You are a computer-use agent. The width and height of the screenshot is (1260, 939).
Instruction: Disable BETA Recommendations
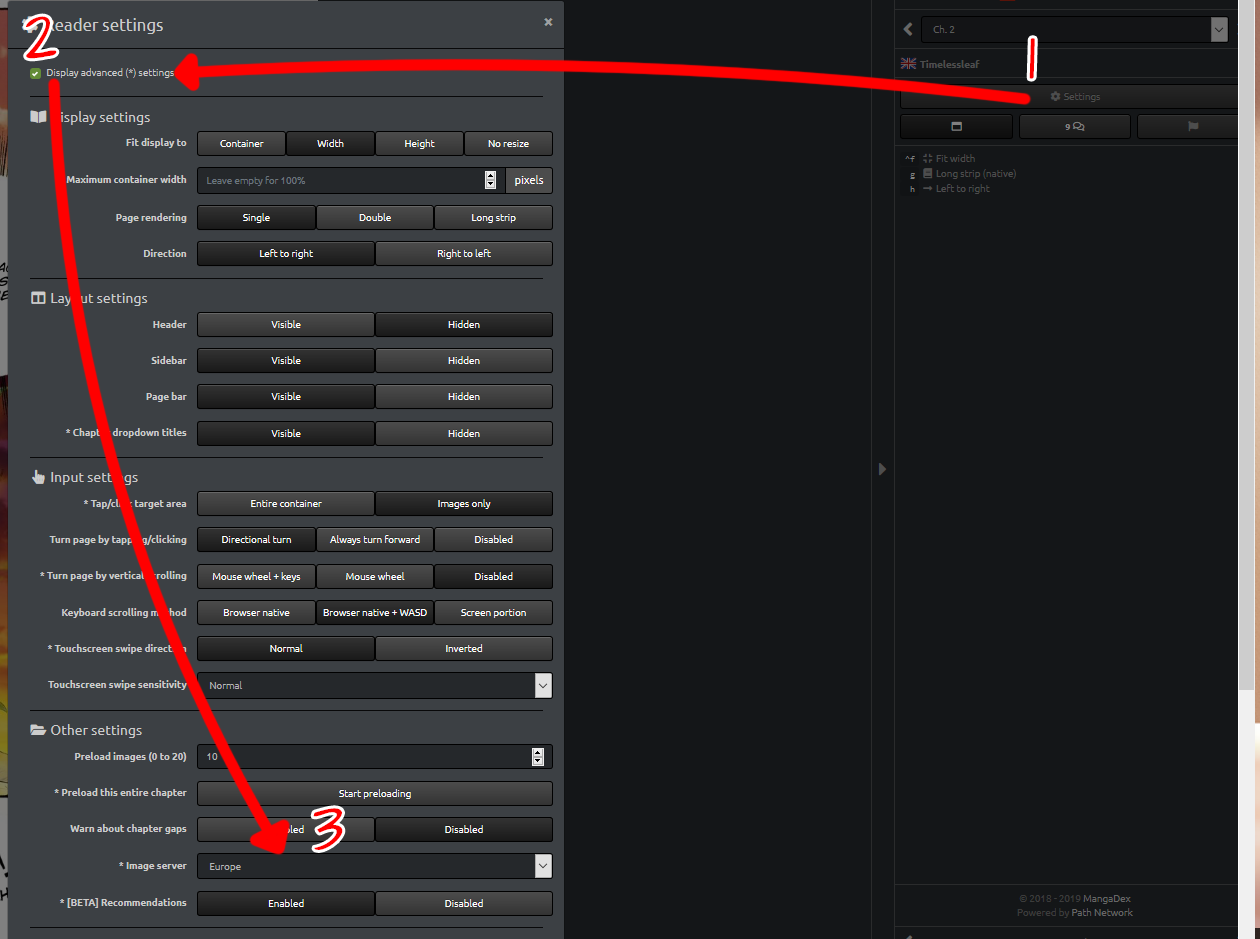464,903
